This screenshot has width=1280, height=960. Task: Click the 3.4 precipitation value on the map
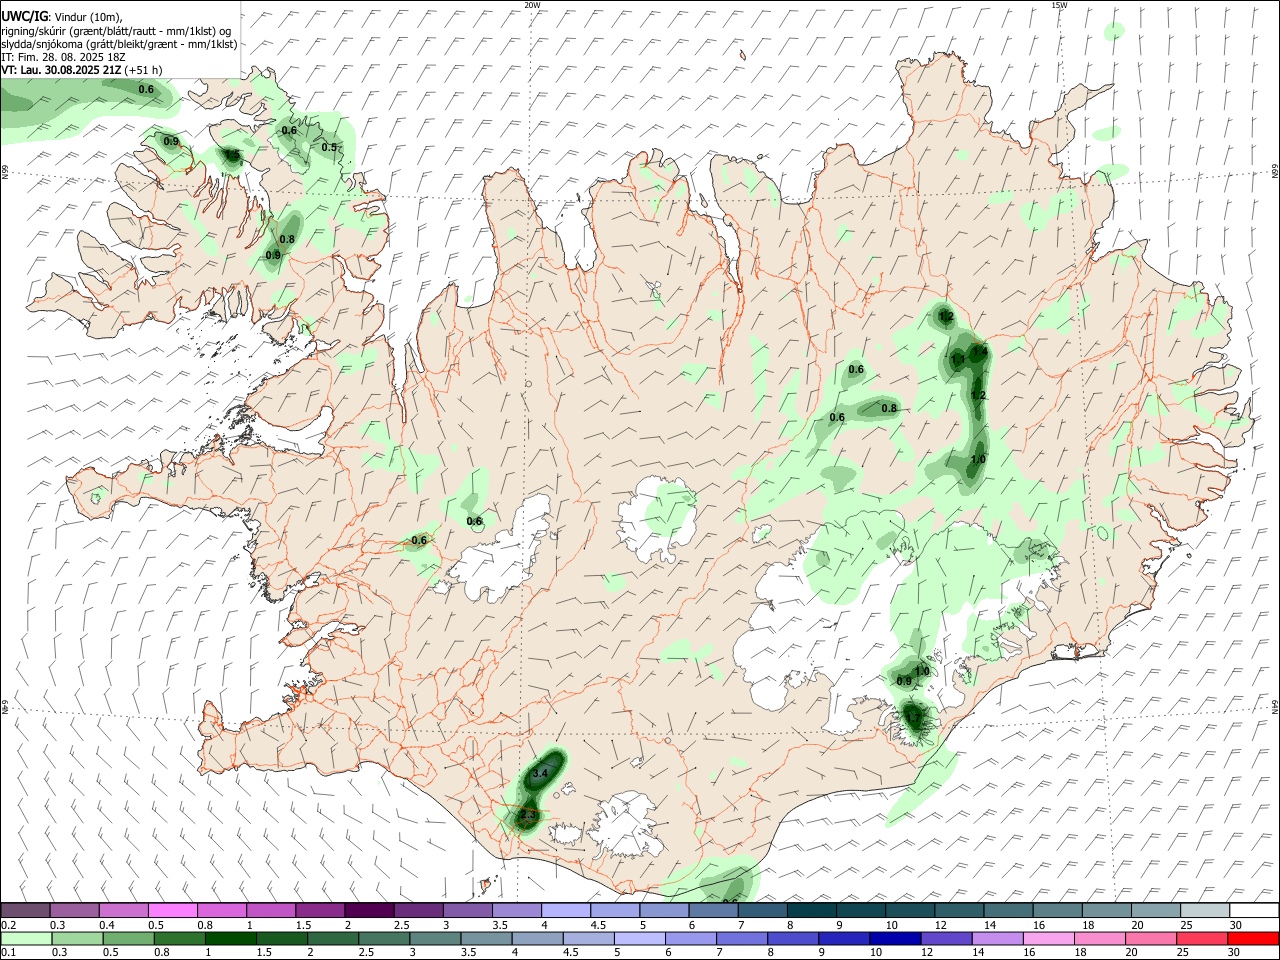541,774
